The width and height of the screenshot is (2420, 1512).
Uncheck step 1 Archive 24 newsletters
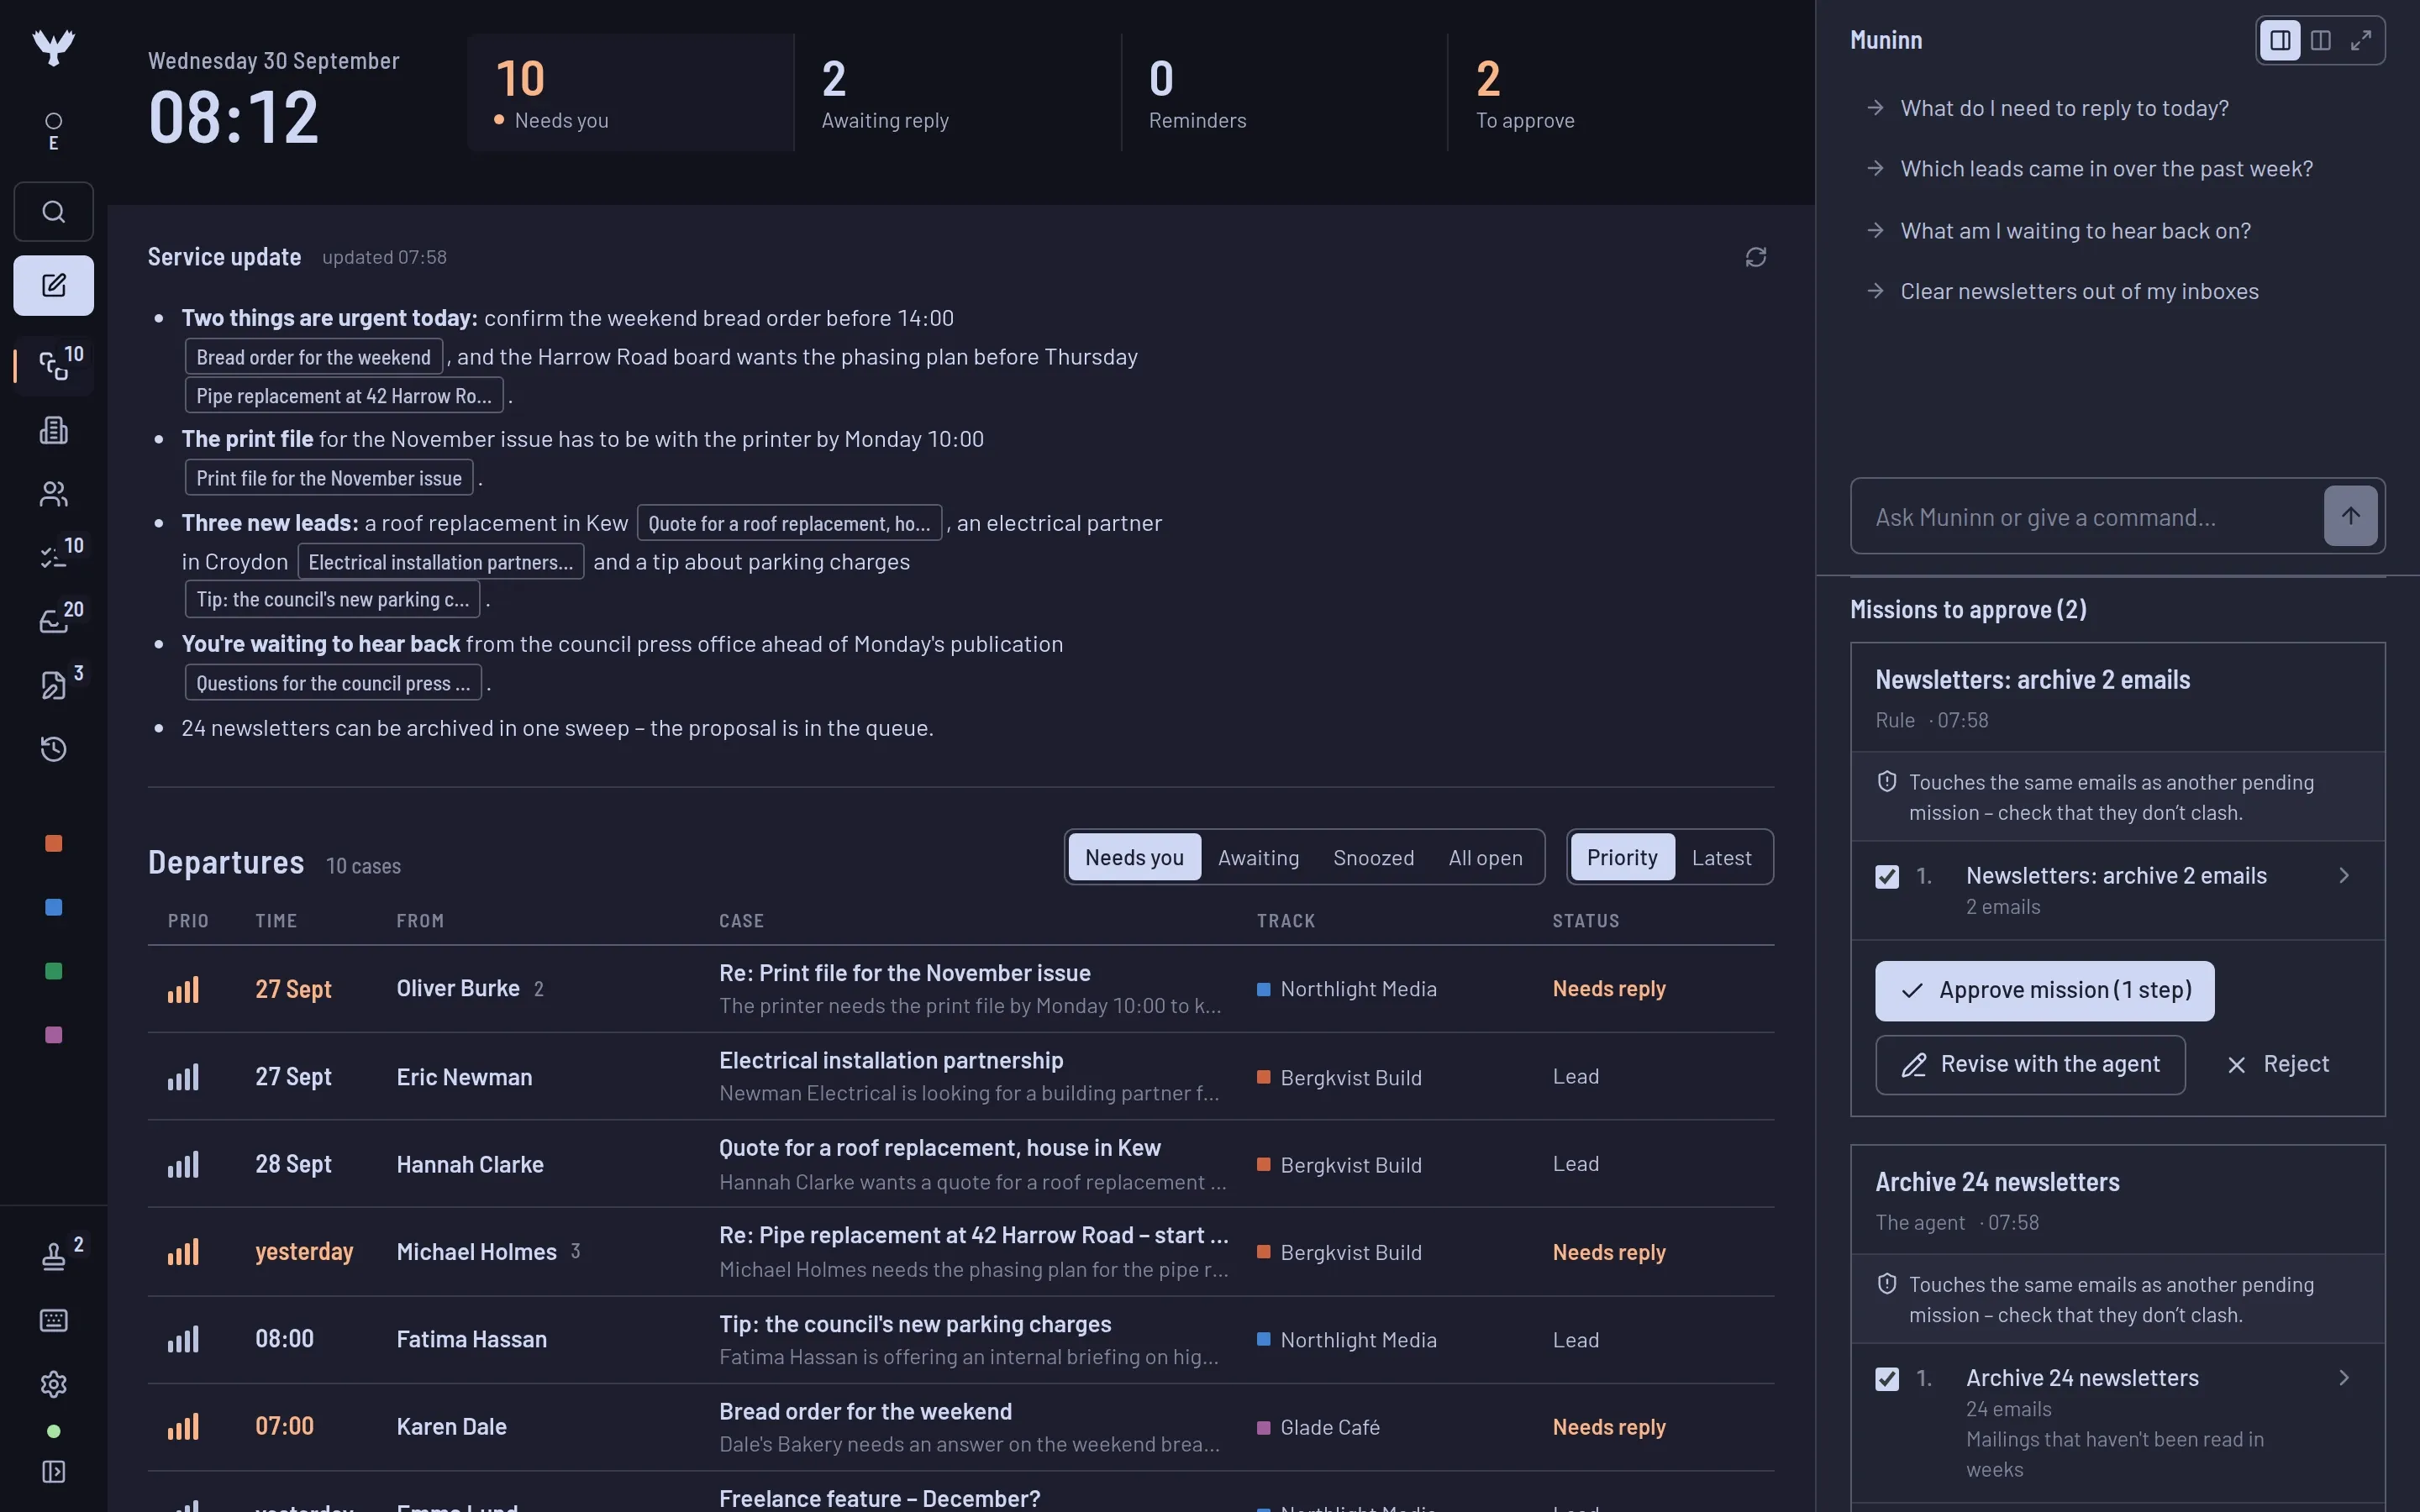click(x=1887, y=1379)
